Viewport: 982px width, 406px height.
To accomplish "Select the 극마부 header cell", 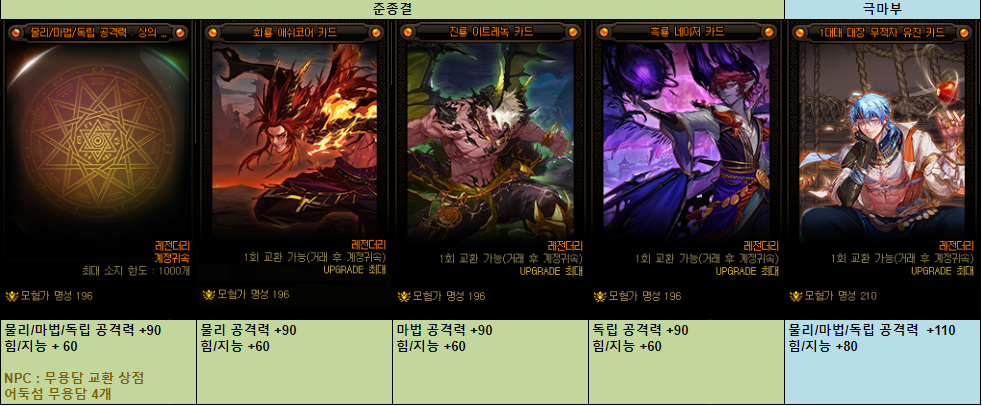I will tap(883, 9).
